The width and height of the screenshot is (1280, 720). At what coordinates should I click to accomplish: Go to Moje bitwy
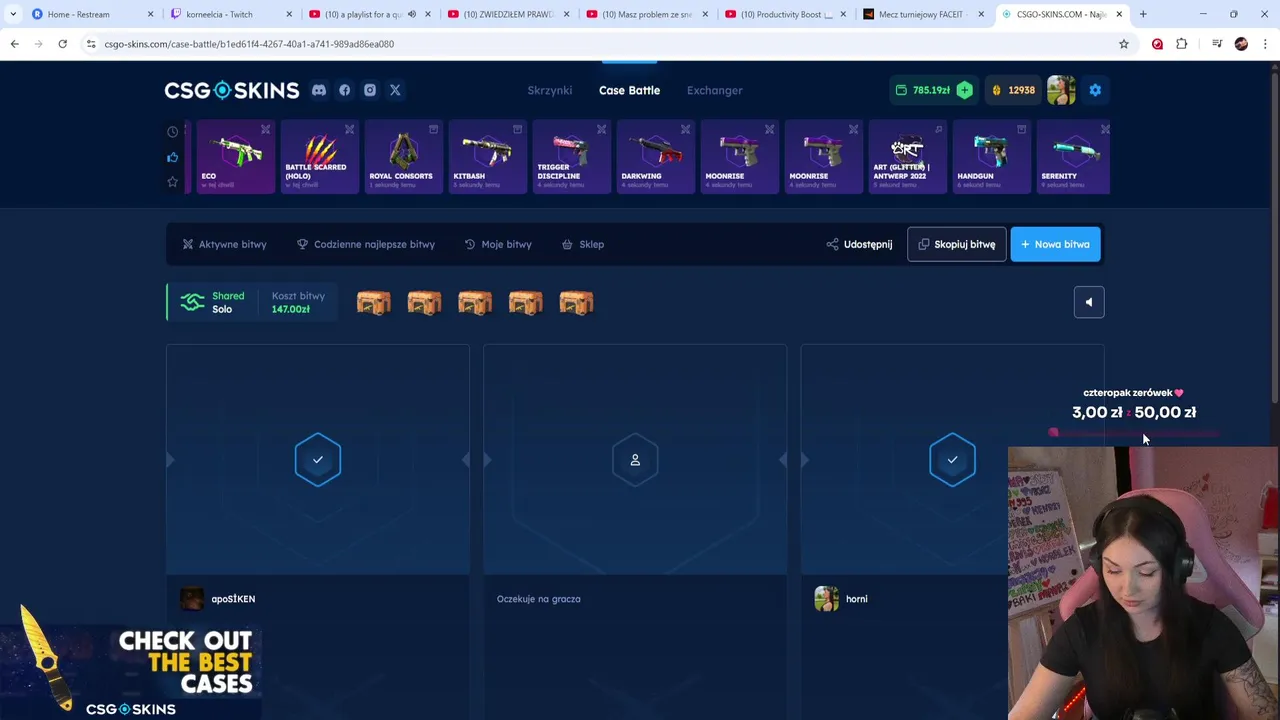pos(498,244)
